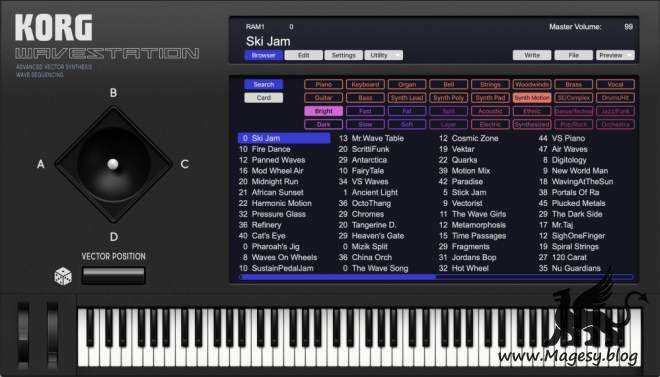Open the Settings tab
660x377 pixels.
pos(343,55)
